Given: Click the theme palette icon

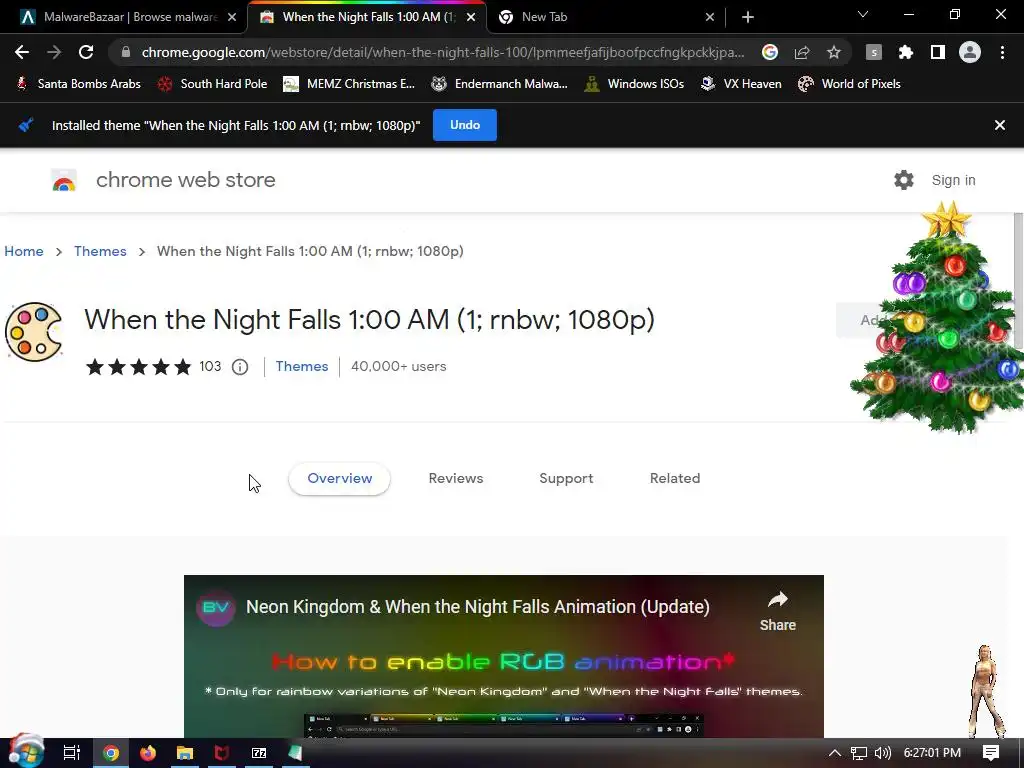Looking at the screenshot, I should point(33,332).
